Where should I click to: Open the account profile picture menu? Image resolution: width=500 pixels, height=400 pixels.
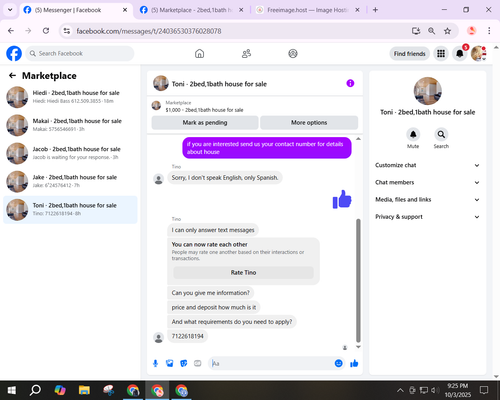(478, 54)
